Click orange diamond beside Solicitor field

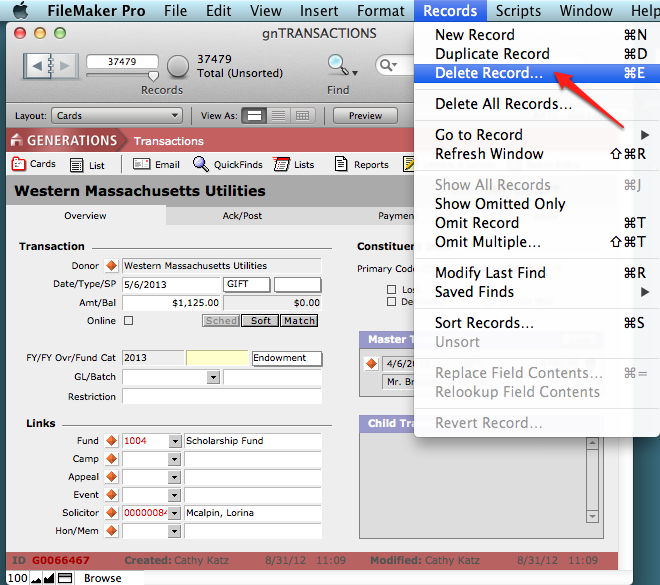tap(111, 513)
